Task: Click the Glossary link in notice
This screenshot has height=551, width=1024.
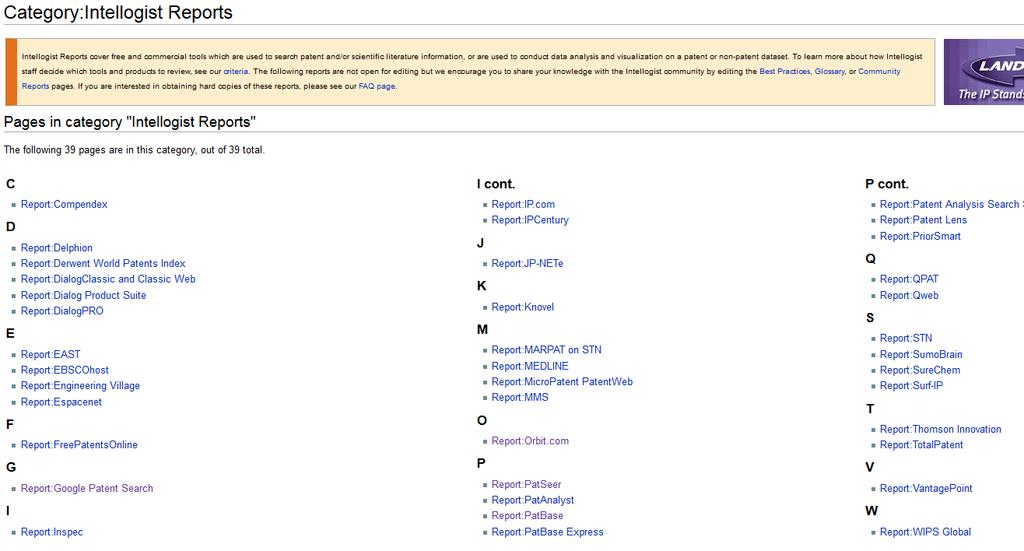Action: 829,72
